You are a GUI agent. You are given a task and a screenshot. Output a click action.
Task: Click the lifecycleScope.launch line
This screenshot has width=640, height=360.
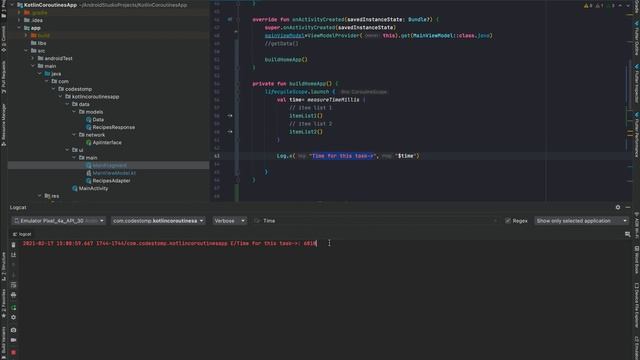coord(300,92)
